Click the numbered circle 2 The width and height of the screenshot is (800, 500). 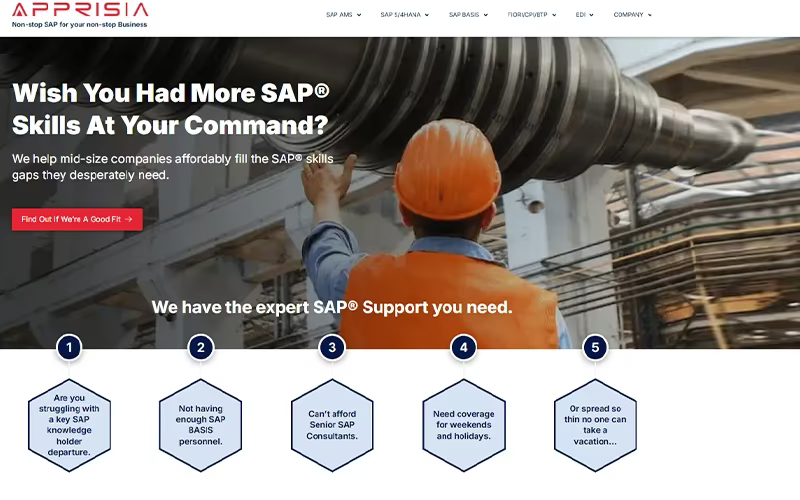pyautogui.click(x=201, y=348)
